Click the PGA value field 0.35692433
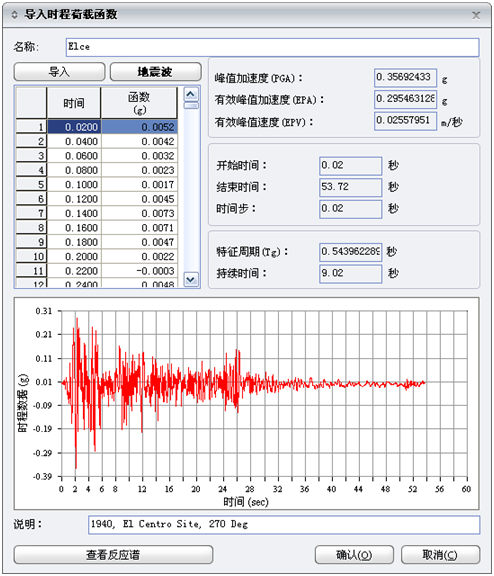494x576 pixels. tap(405, 78)
